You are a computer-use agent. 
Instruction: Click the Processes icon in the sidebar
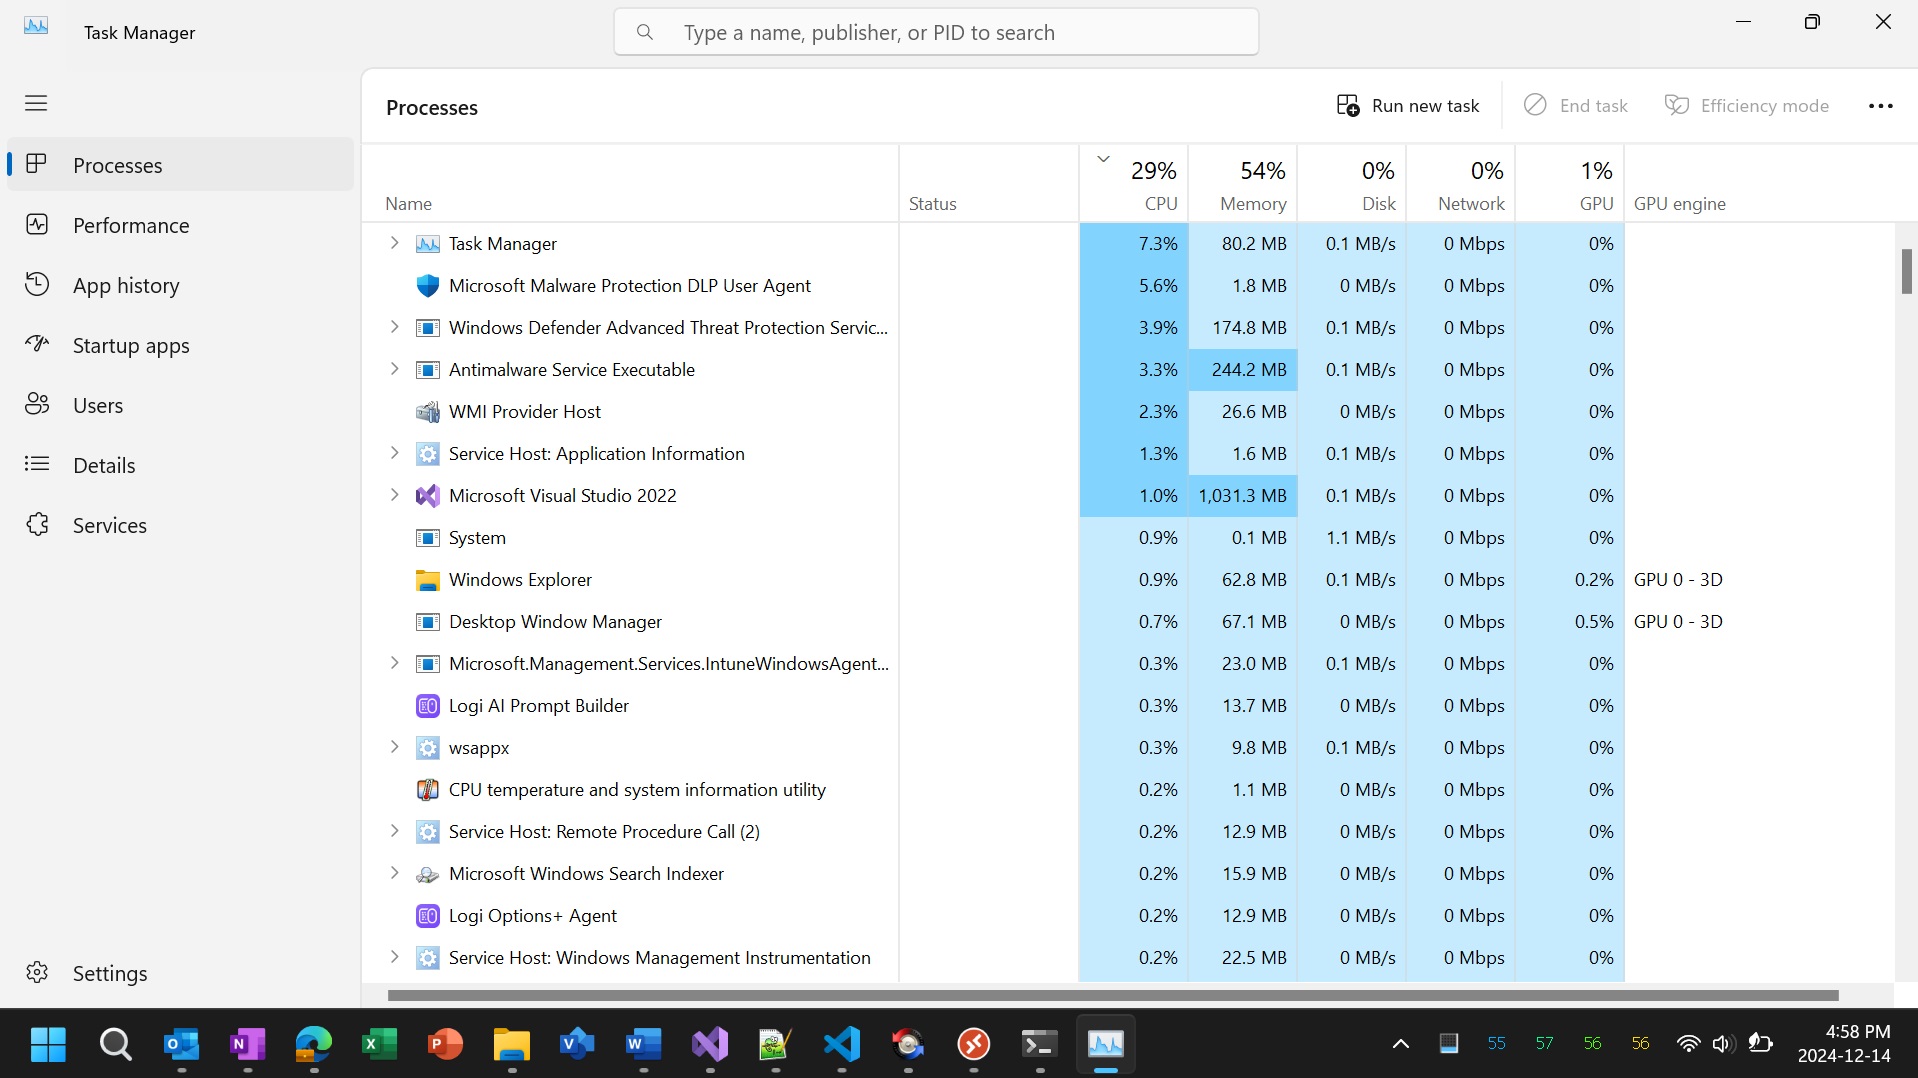[x=37, y=164]
